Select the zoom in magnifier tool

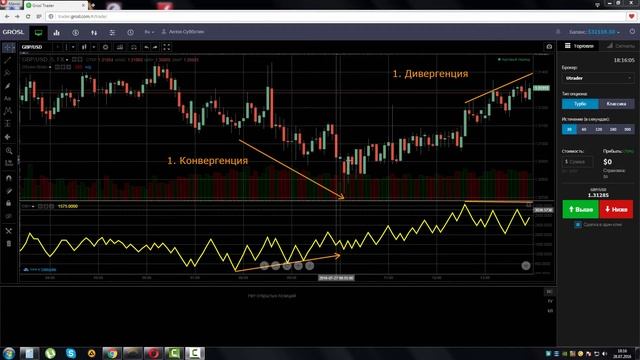[x=9, y=151]
